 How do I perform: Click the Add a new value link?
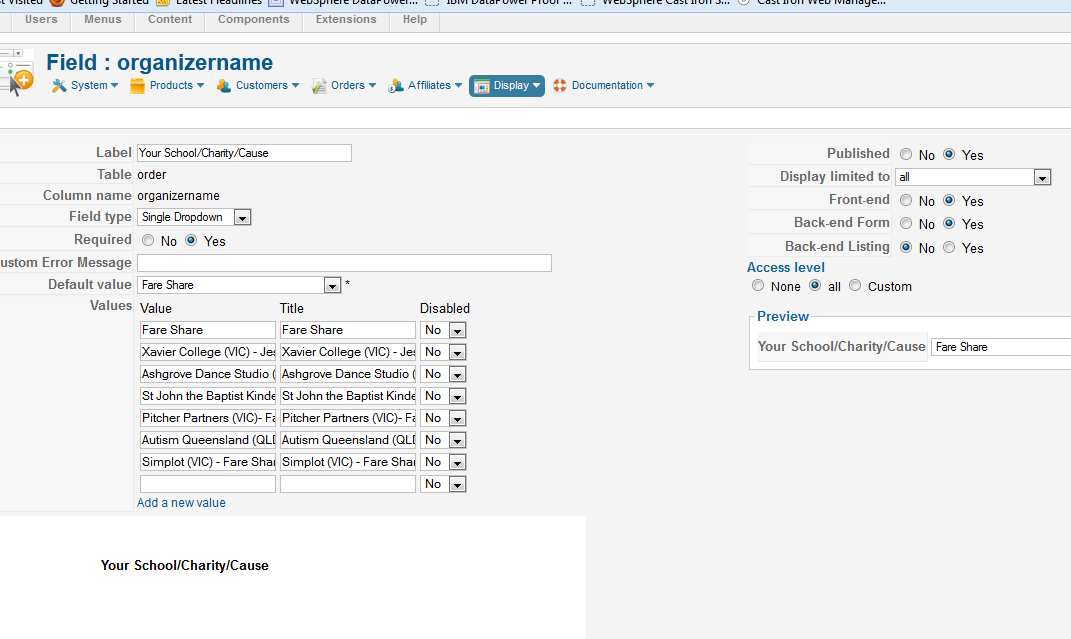181,502
